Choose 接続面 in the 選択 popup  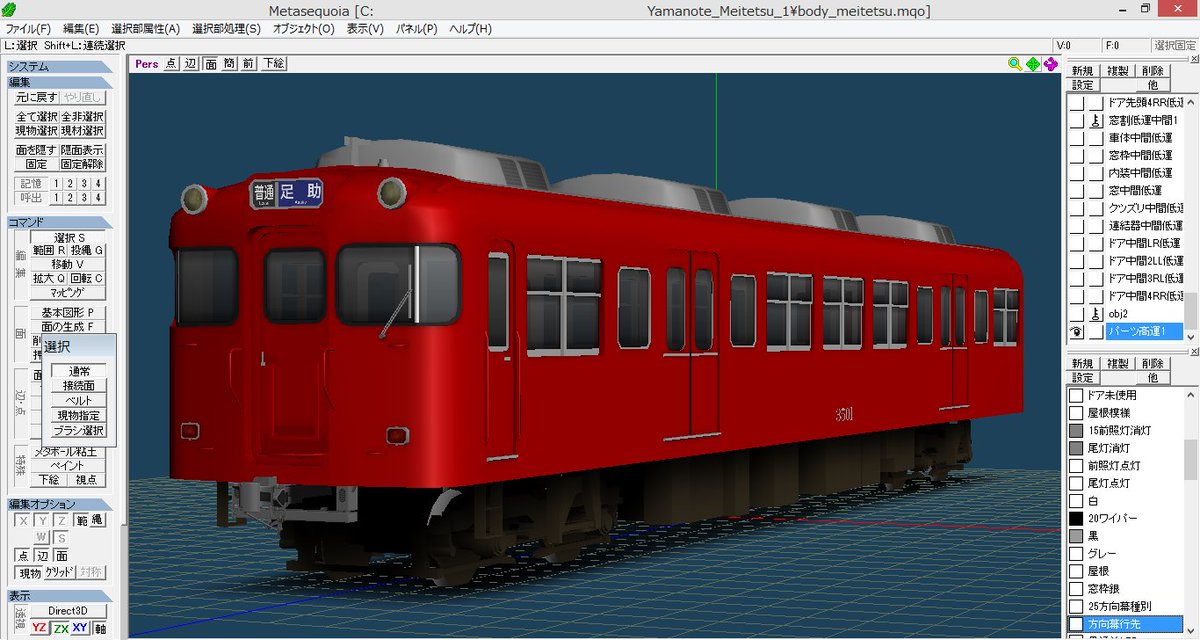click(x=78, y=385)
